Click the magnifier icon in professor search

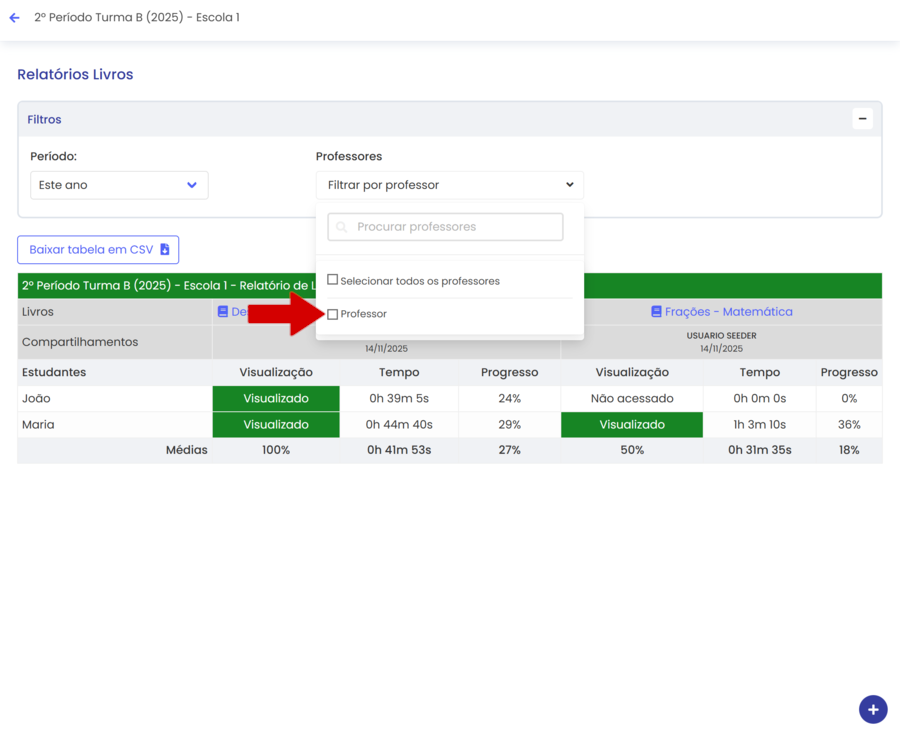click(x=342, y=227)
